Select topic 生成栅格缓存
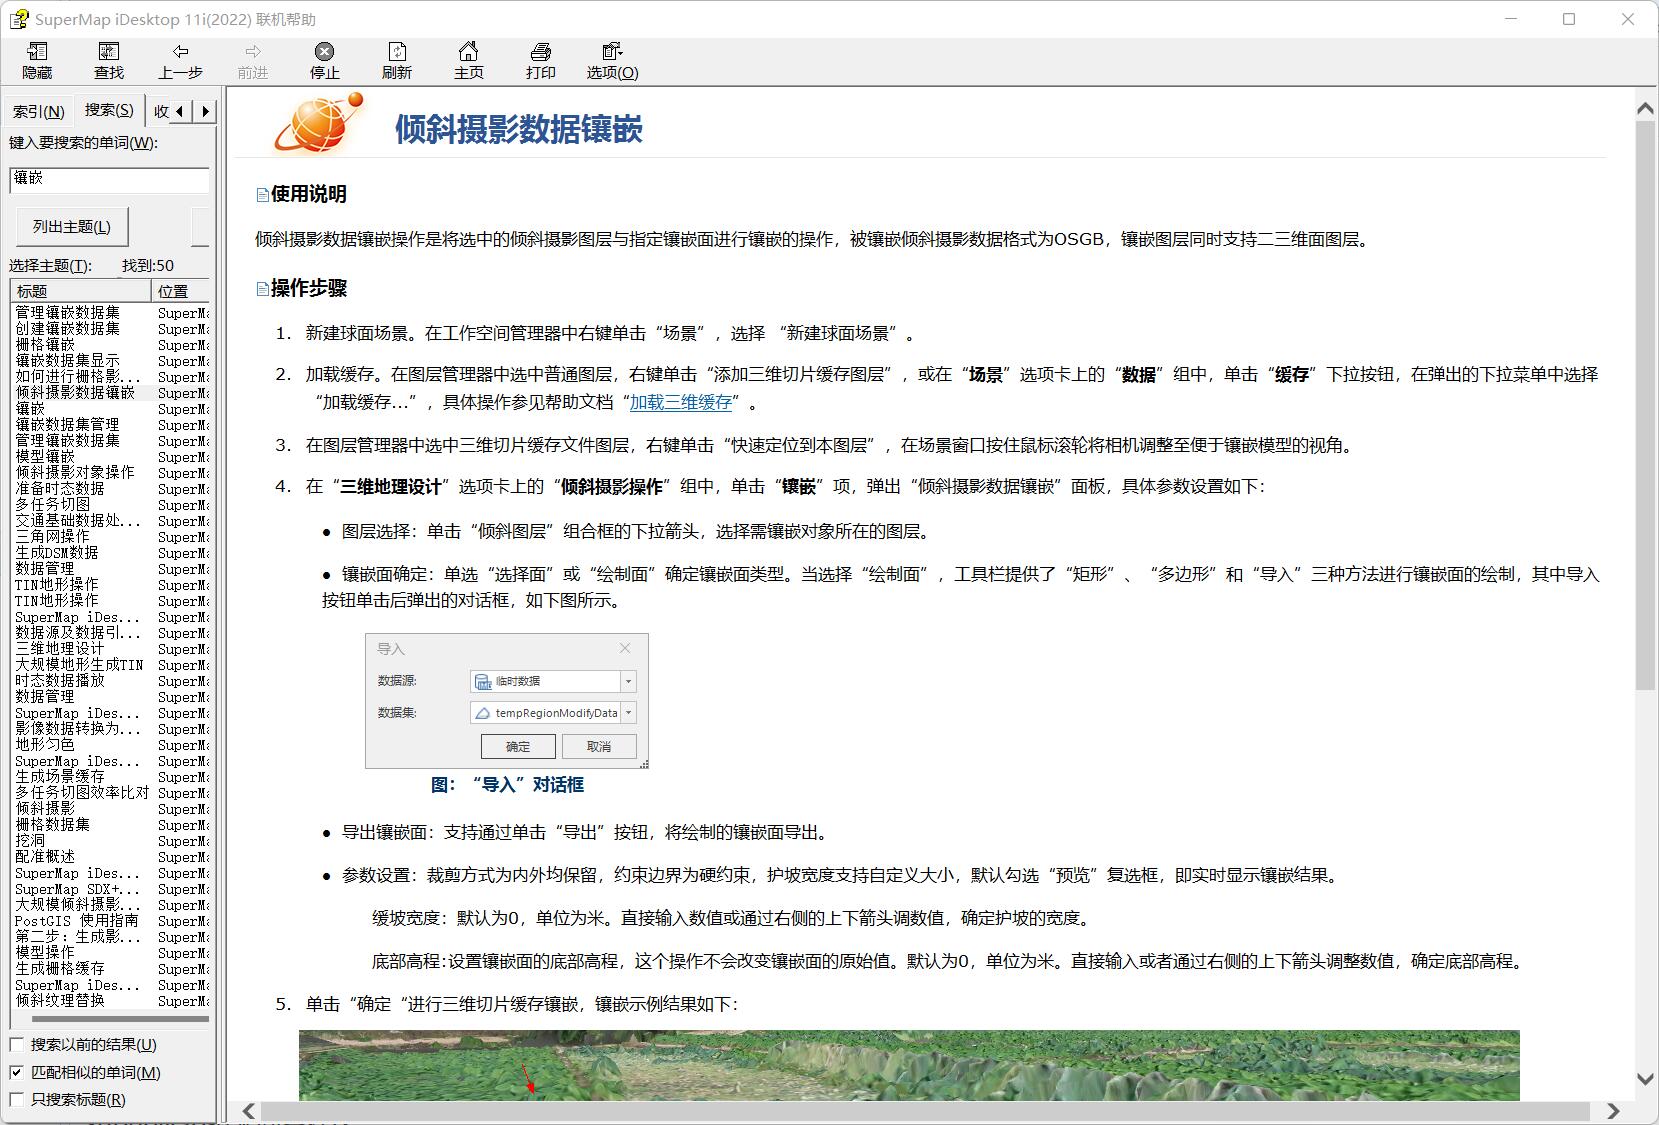The width and height of the screenshot is (1659, 1125). [x=60, y=969]
